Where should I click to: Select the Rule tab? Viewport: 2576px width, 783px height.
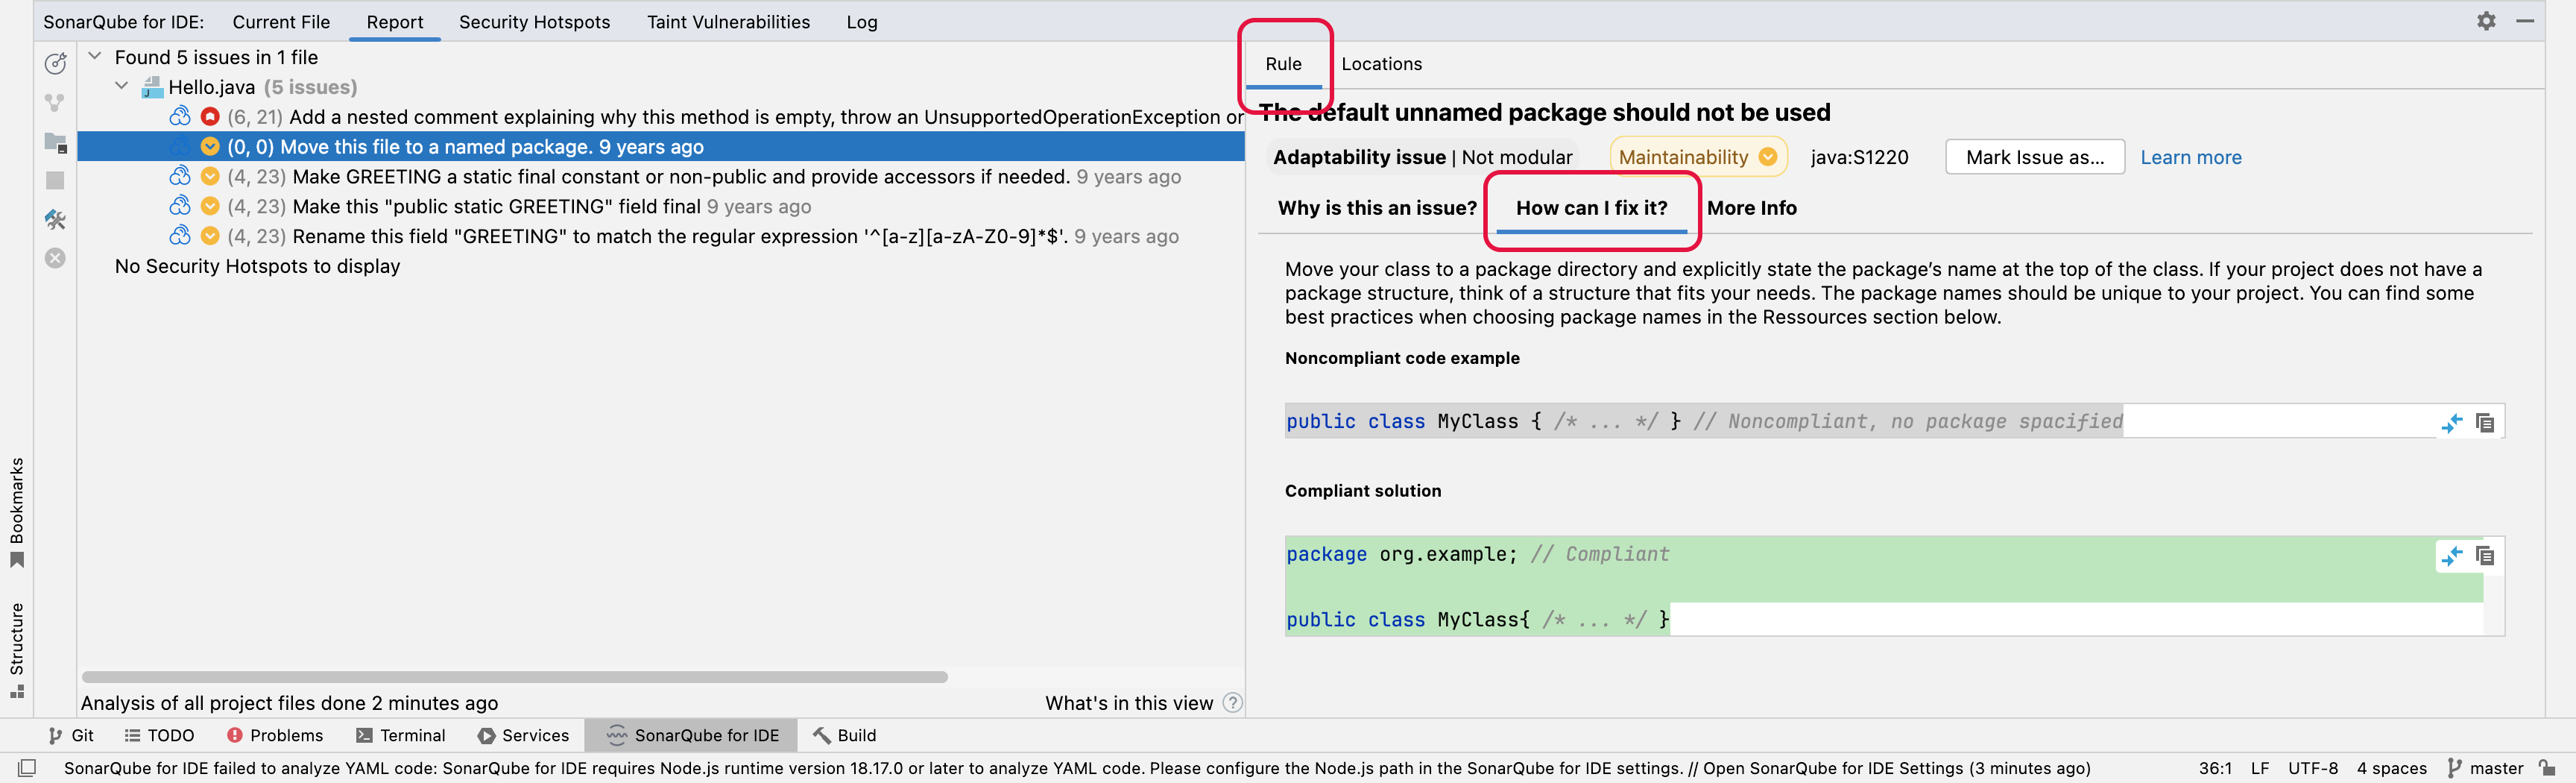pos(1283,64)
